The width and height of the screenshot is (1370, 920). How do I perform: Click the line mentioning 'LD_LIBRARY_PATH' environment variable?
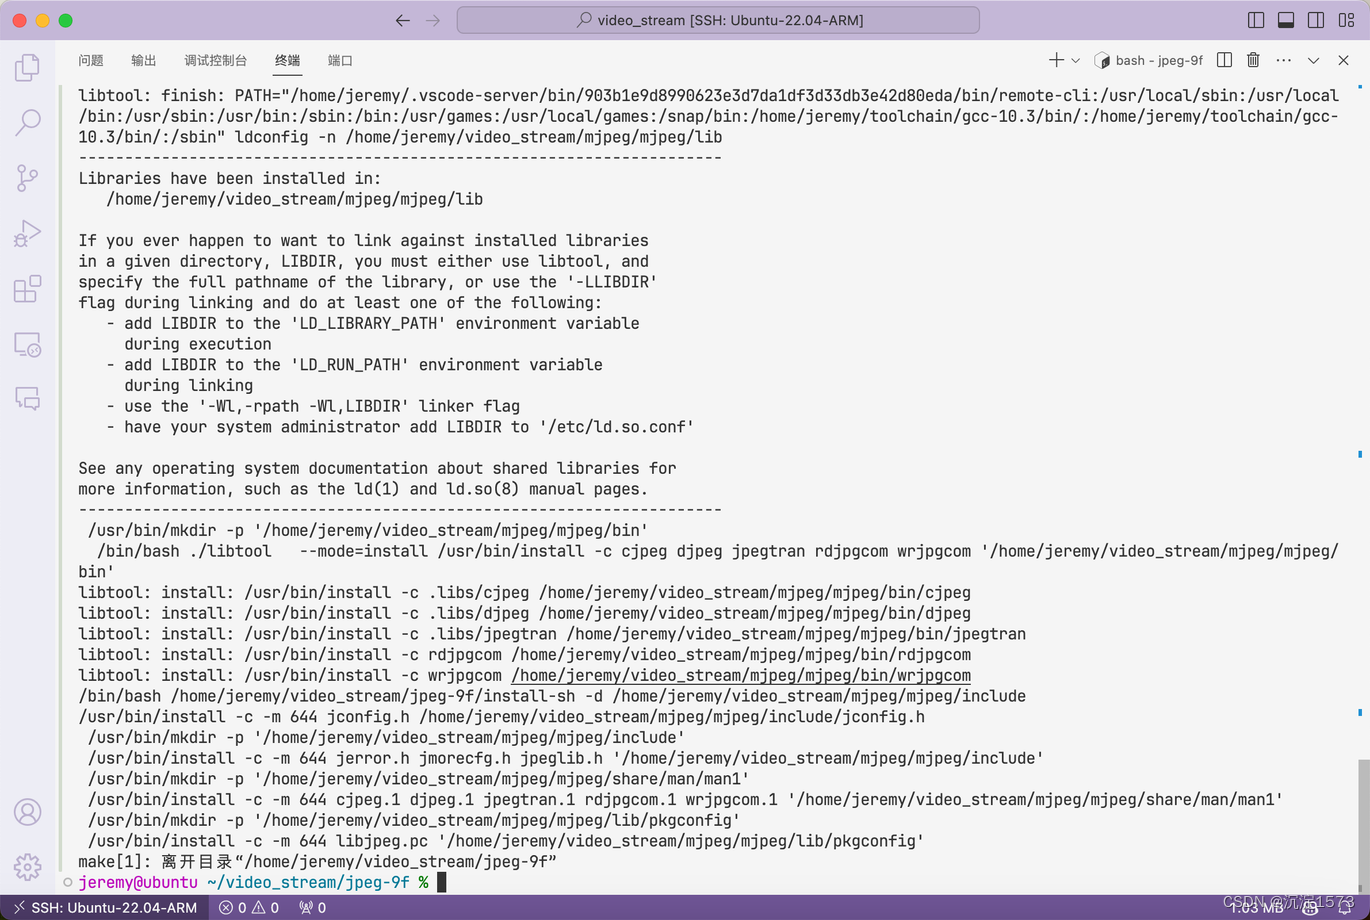pos(372,323)
